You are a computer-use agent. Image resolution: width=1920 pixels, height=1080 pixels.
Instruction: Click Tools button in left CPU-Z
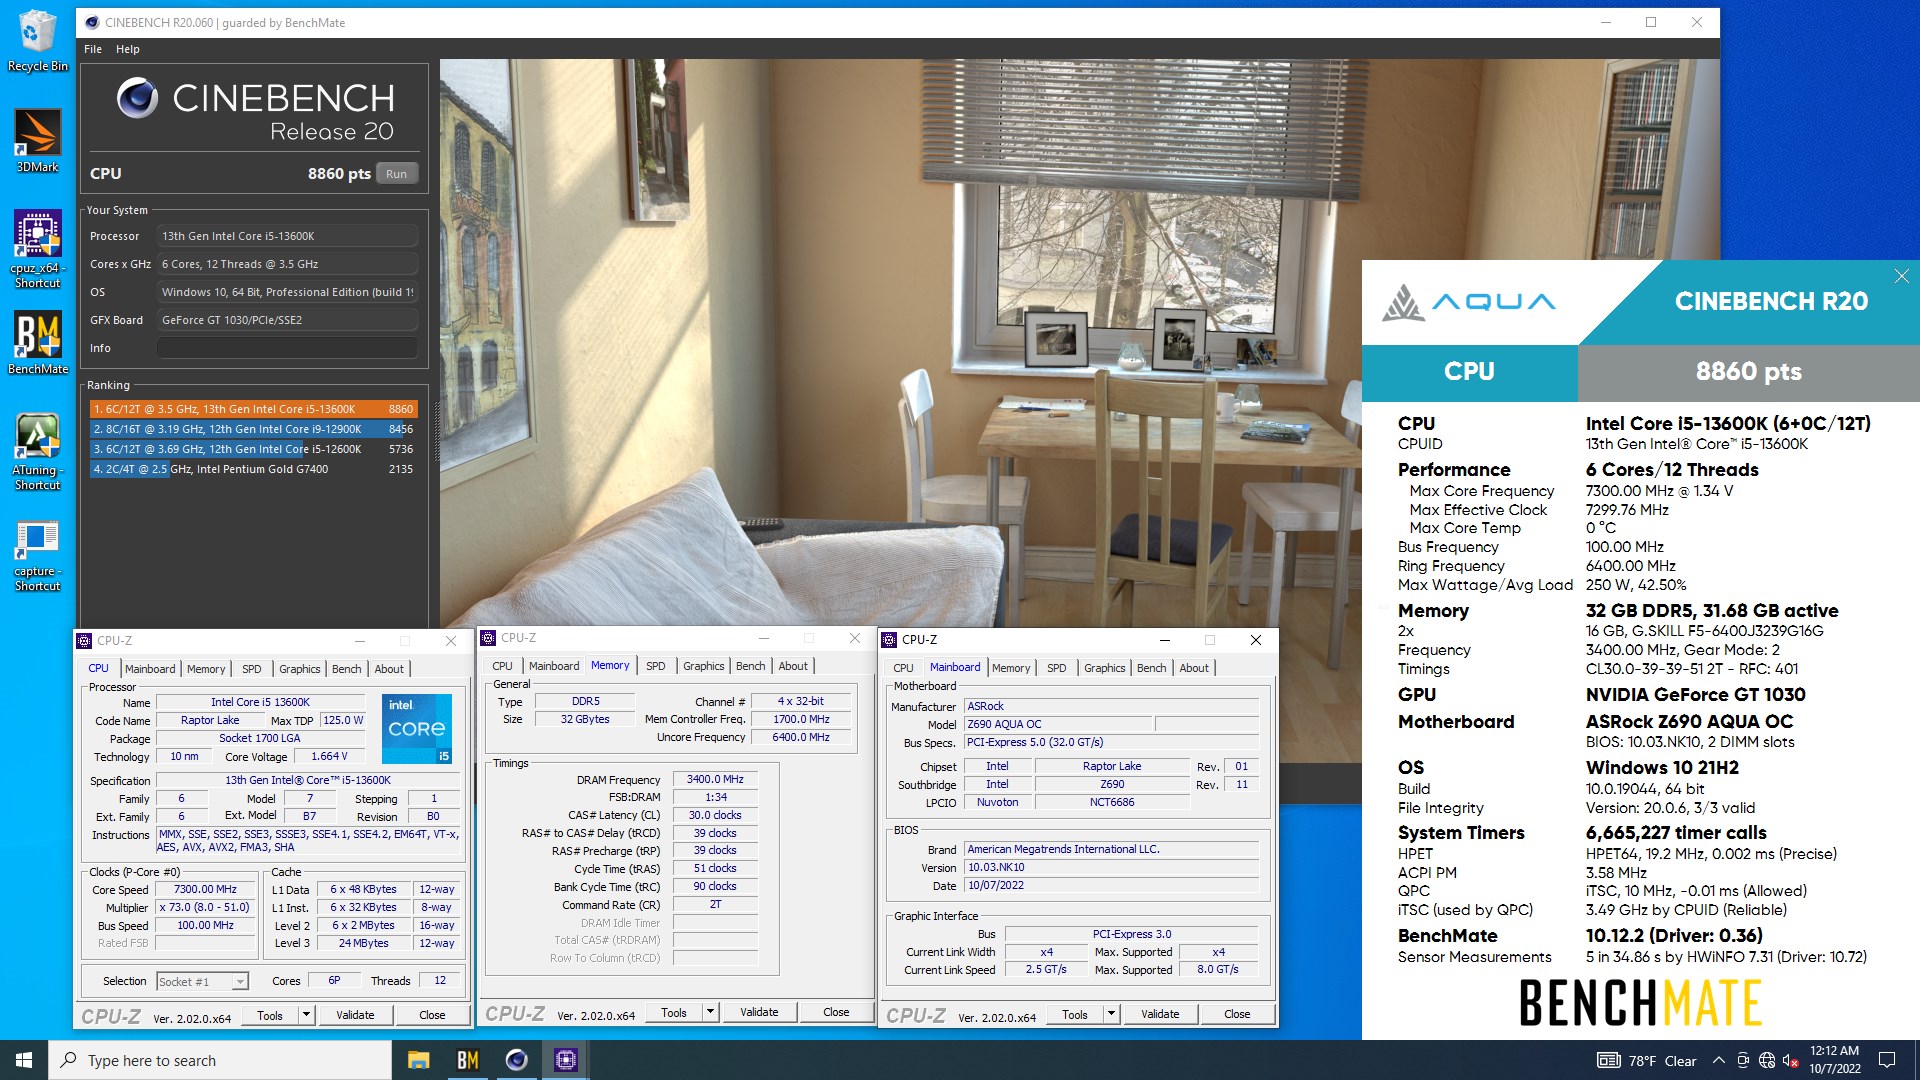[270, 1015]
